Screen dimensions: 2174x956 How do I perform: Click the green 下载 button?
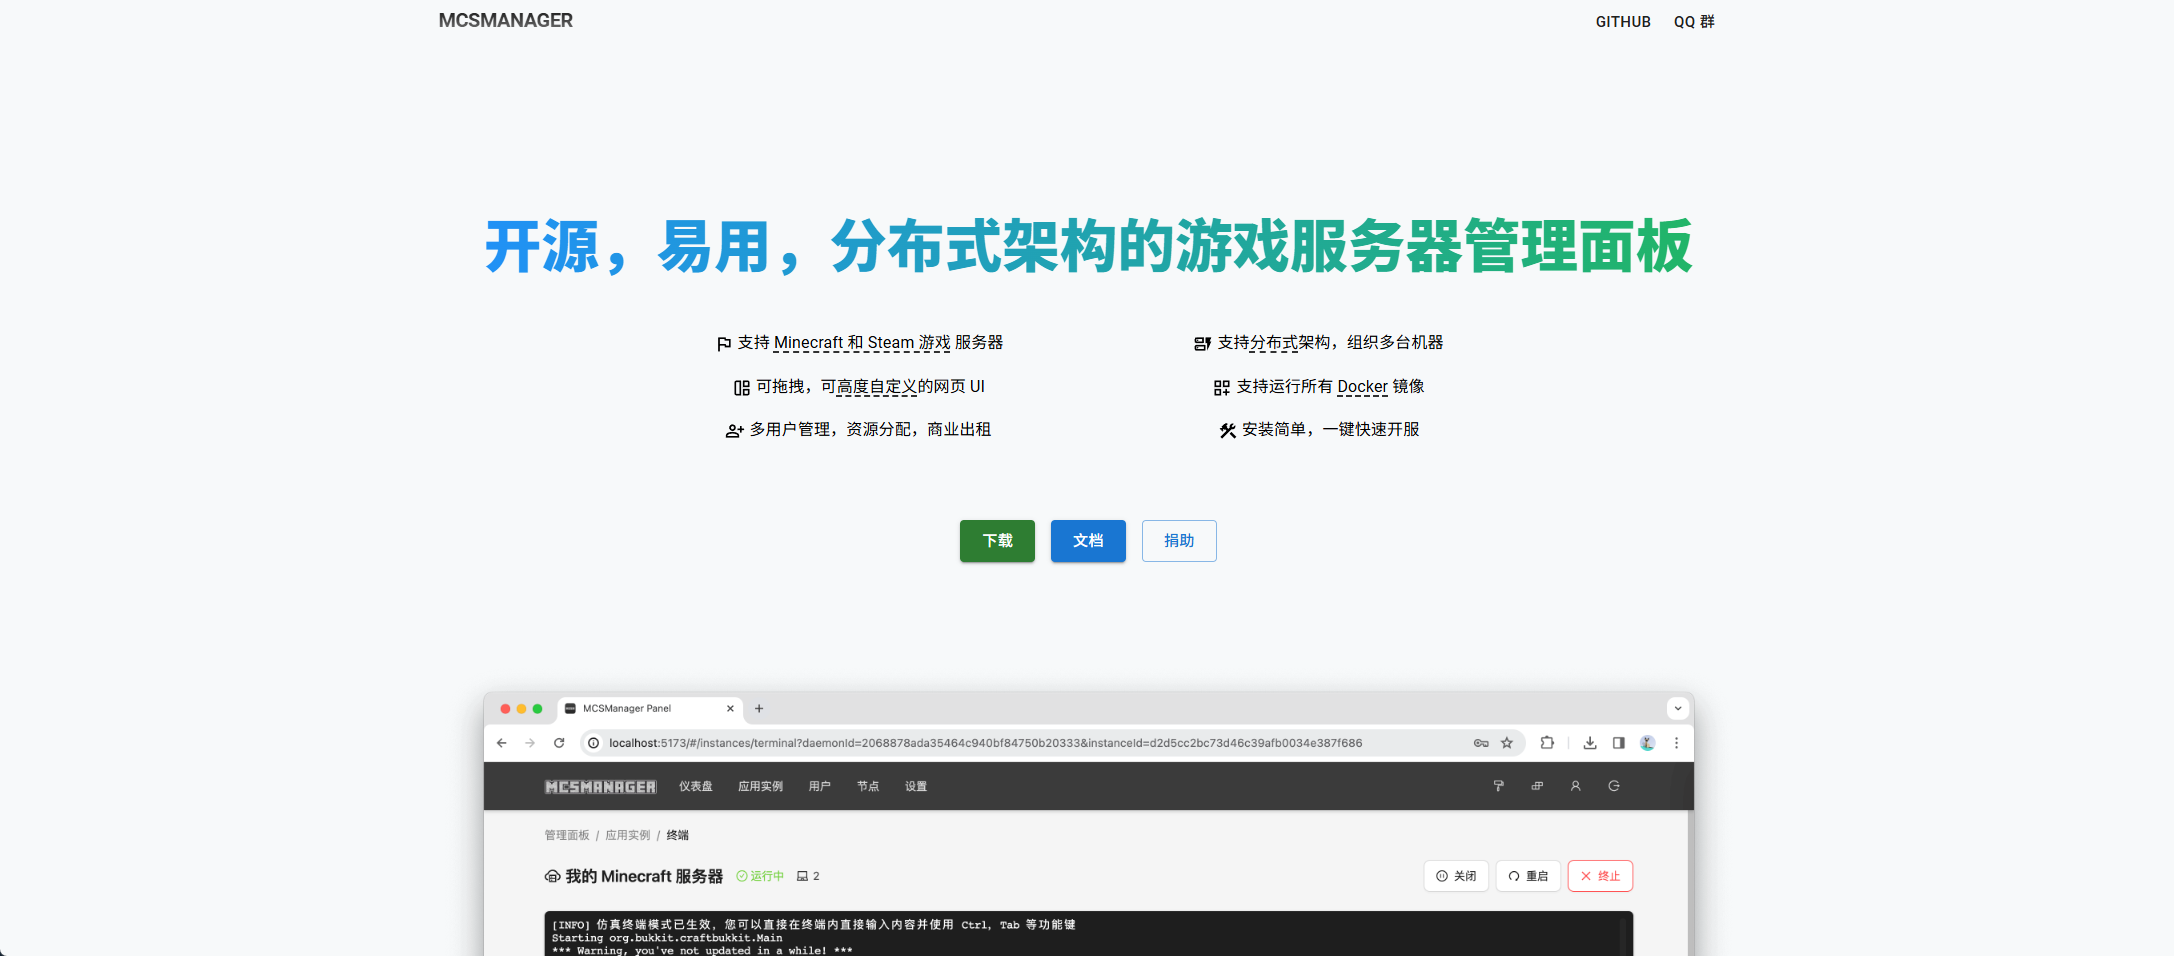(x=997, y=541)
